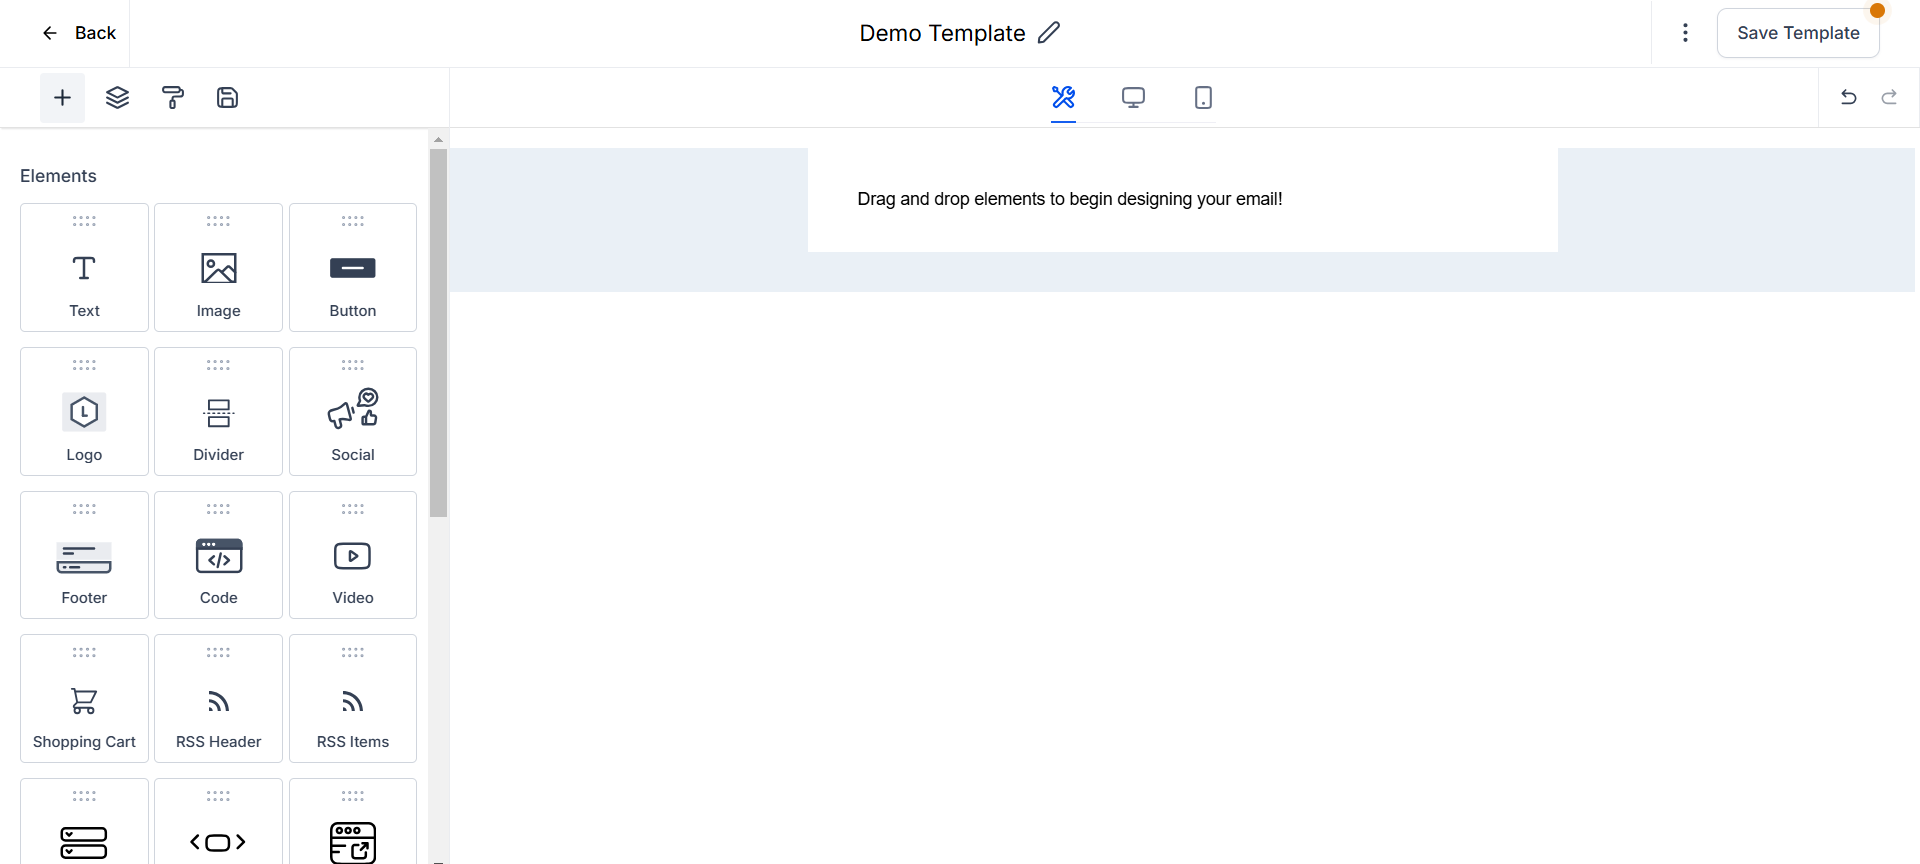Choose the Social element tile

(353, 412)
